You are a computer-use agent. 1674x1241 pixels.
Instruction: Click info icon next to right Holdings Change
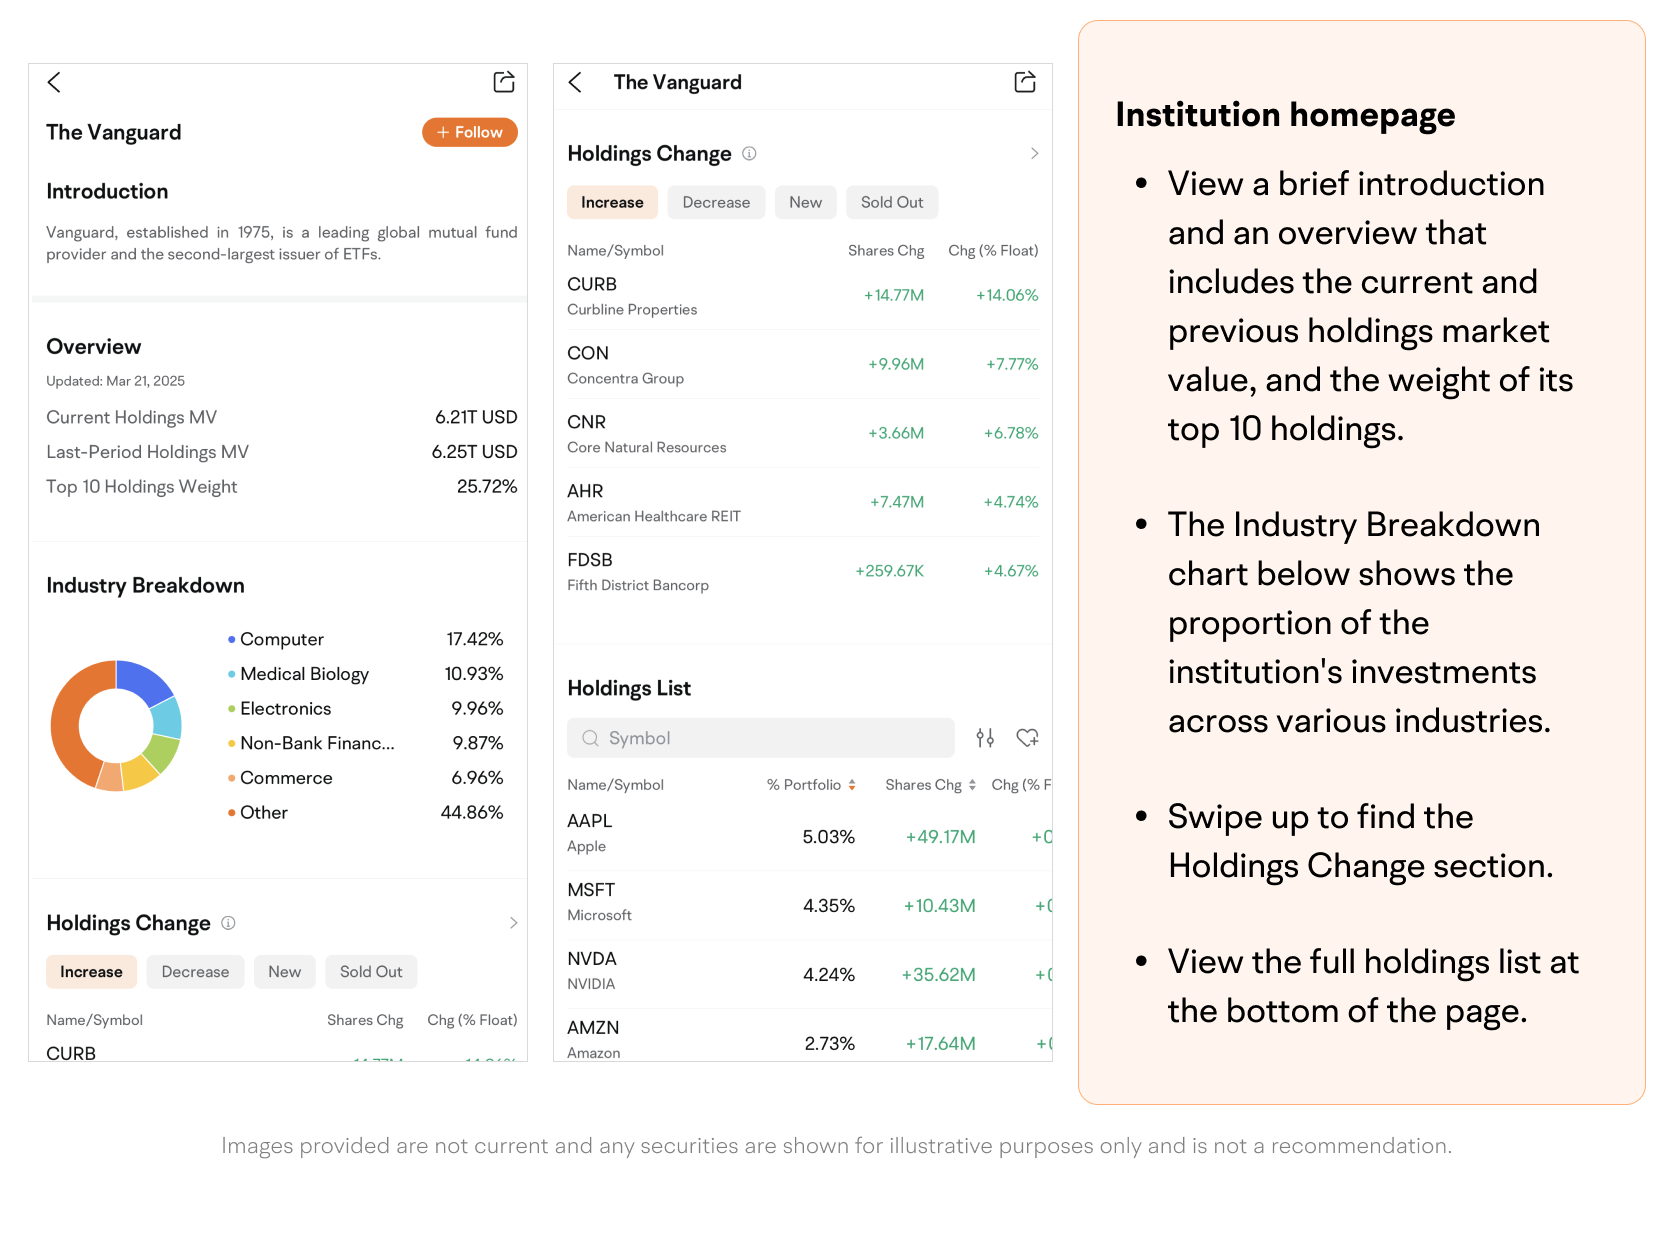[x=749, y=154]
